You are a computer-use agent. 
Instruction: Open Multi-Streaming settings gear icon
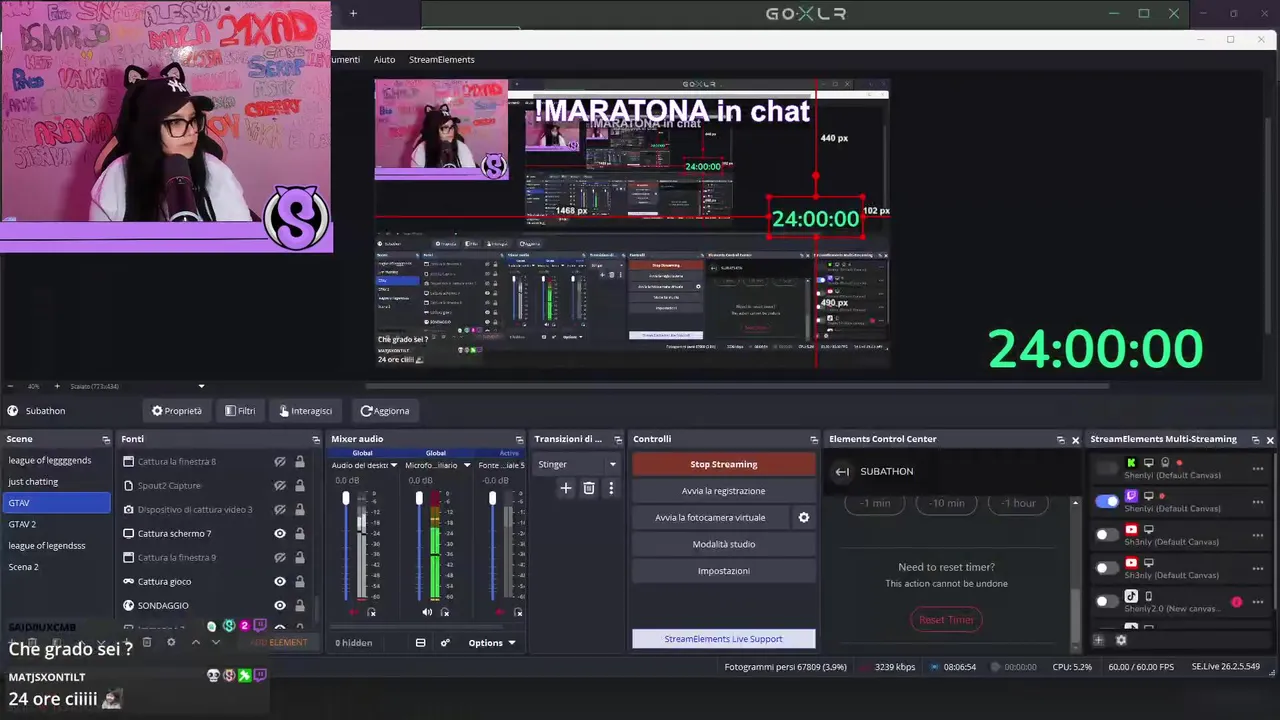pos(1121,640)
